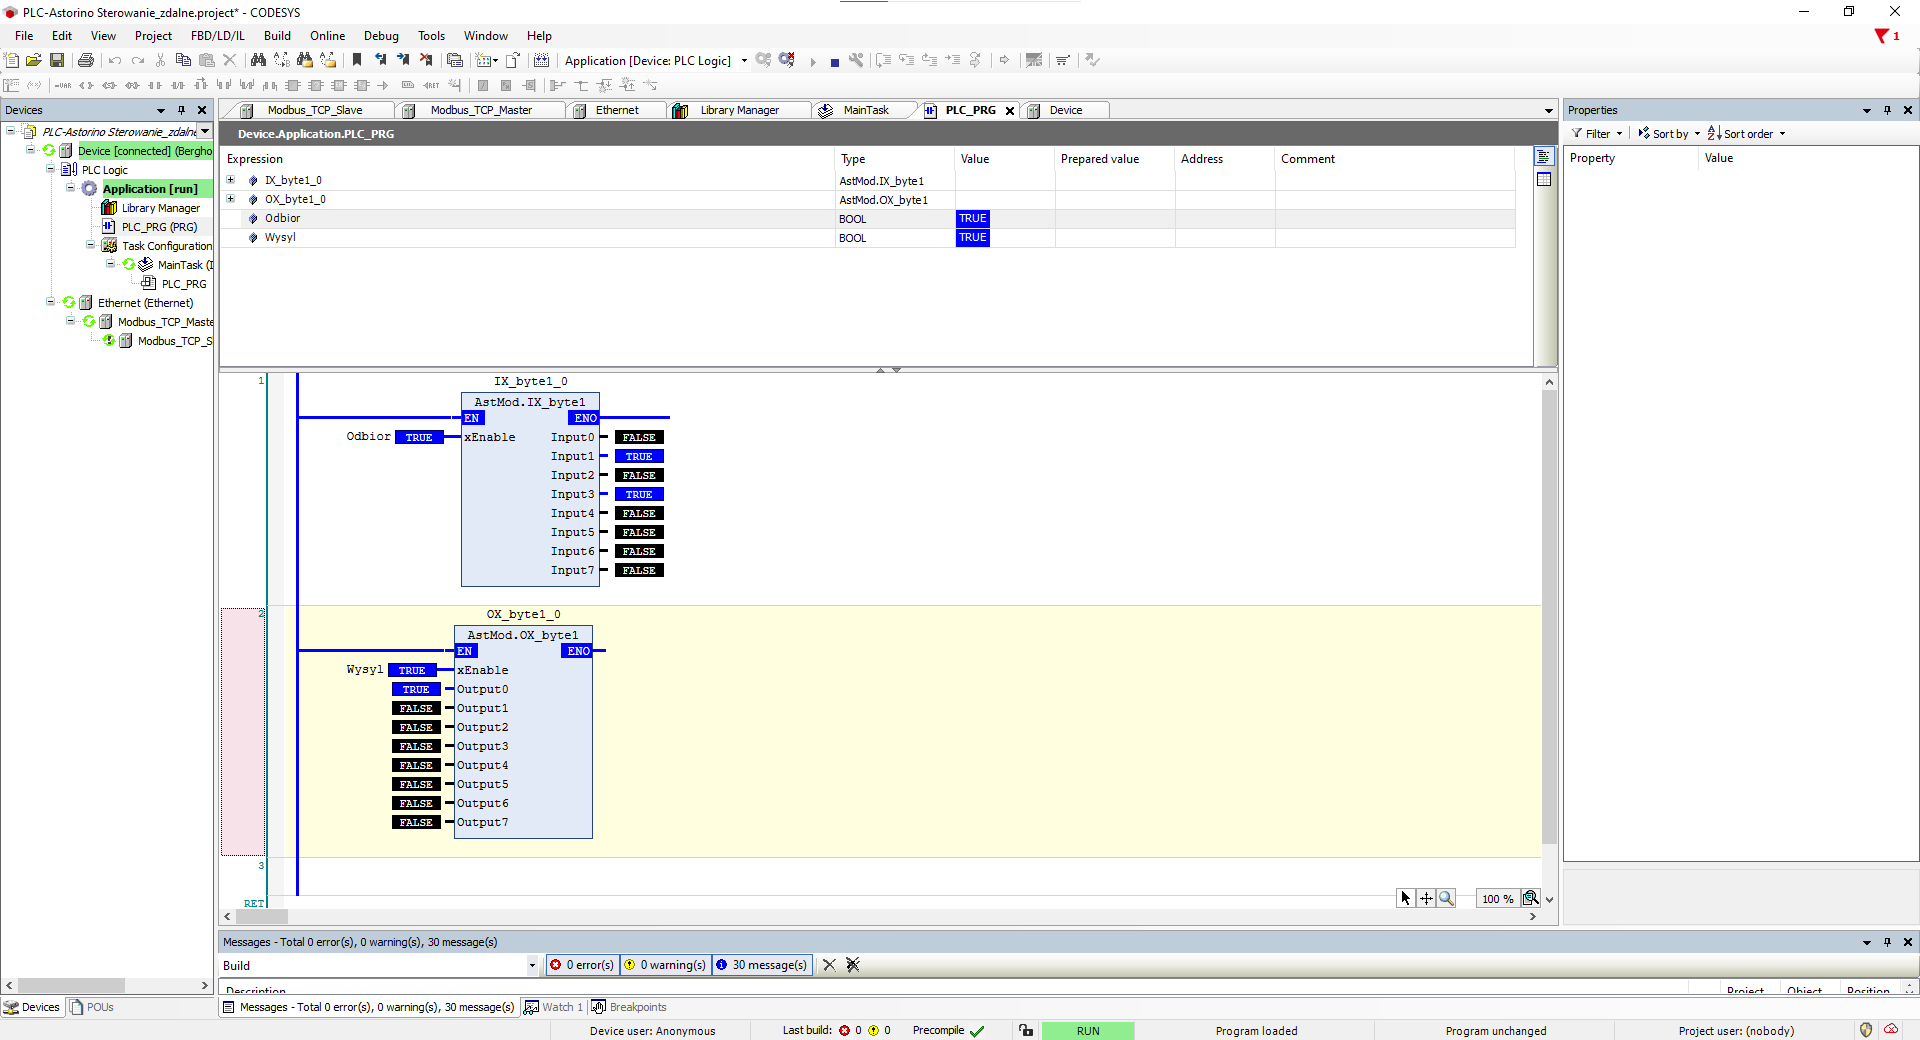Open the Online menu

pyautogui.click(x=327, y=36)
